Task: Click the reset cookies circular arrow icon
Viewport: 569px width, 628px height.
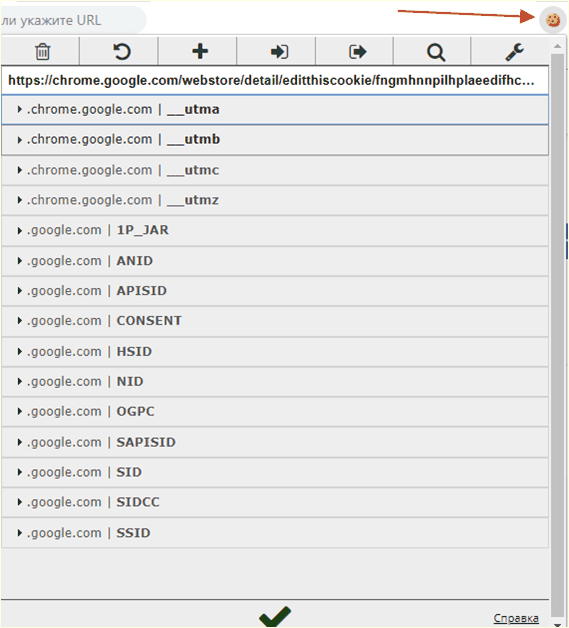Action: tap(121, 52)
